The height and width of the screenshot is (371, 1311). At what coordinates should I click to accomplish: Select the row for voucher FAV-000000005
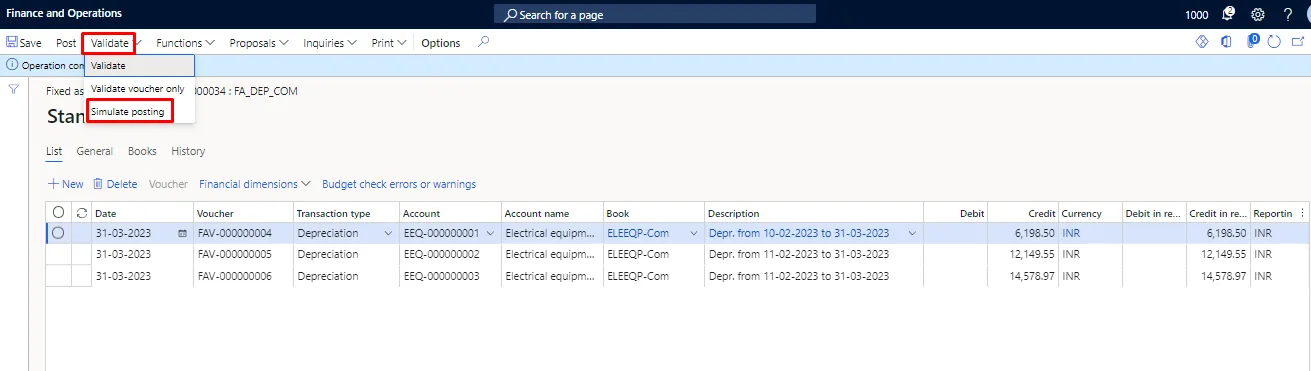coord(58,254)
